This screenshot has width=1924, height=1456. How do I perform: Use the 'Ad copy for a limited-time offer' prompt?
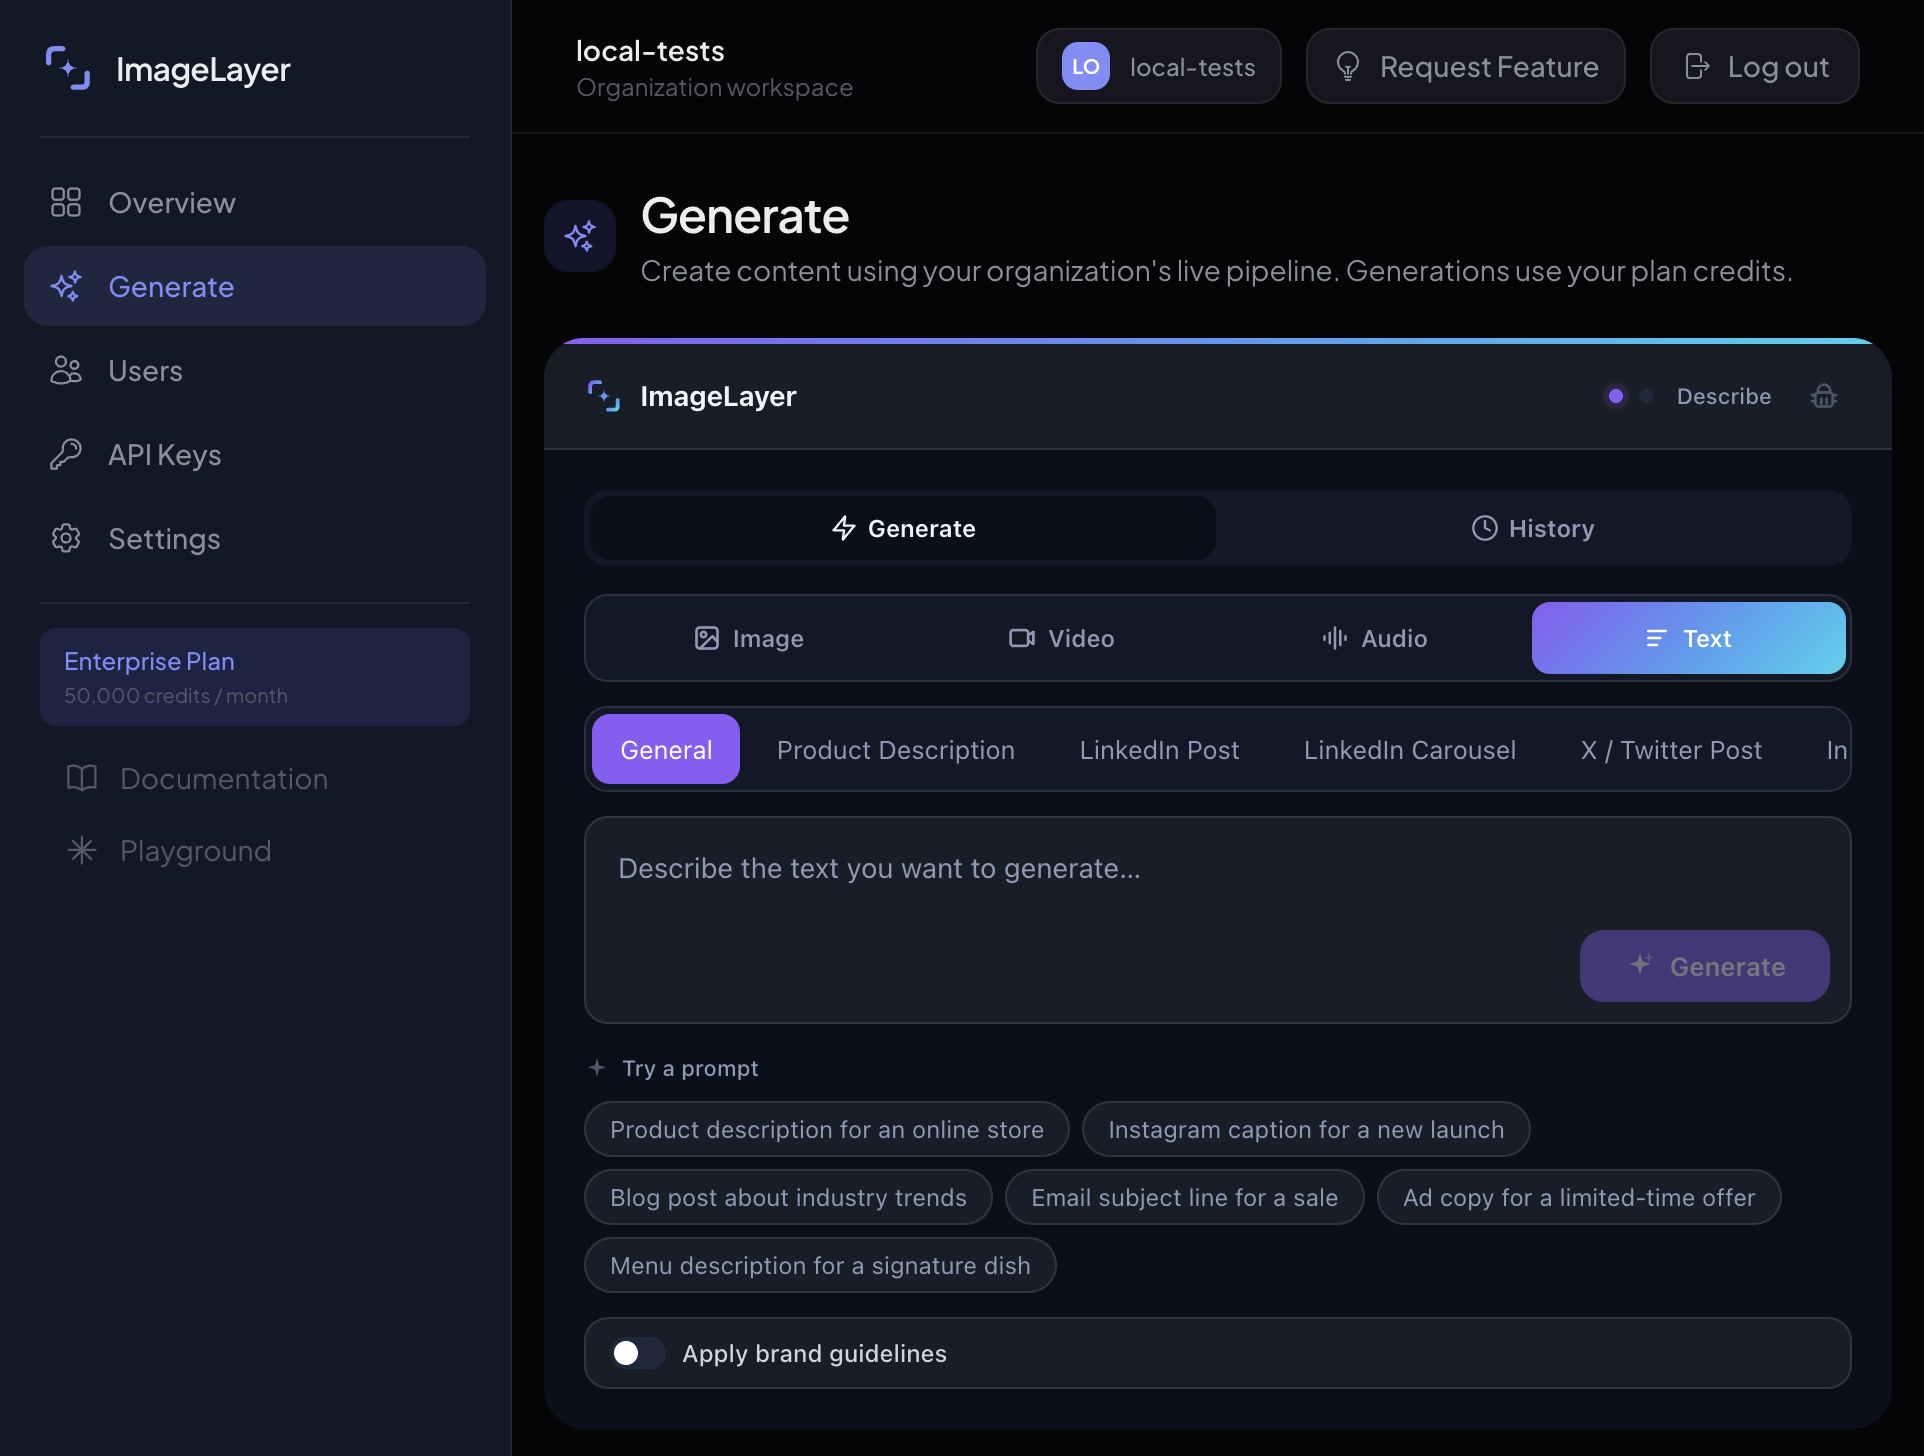[x=1579, y=1197]
